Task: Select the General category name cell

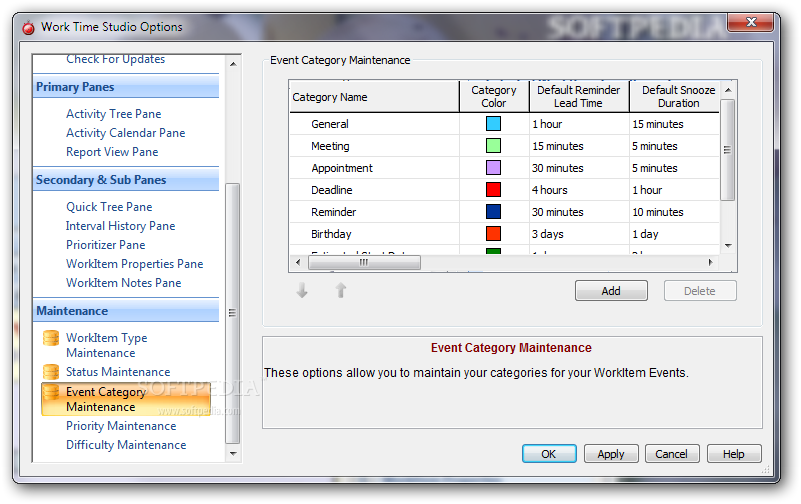Action: tap(374, 124)
